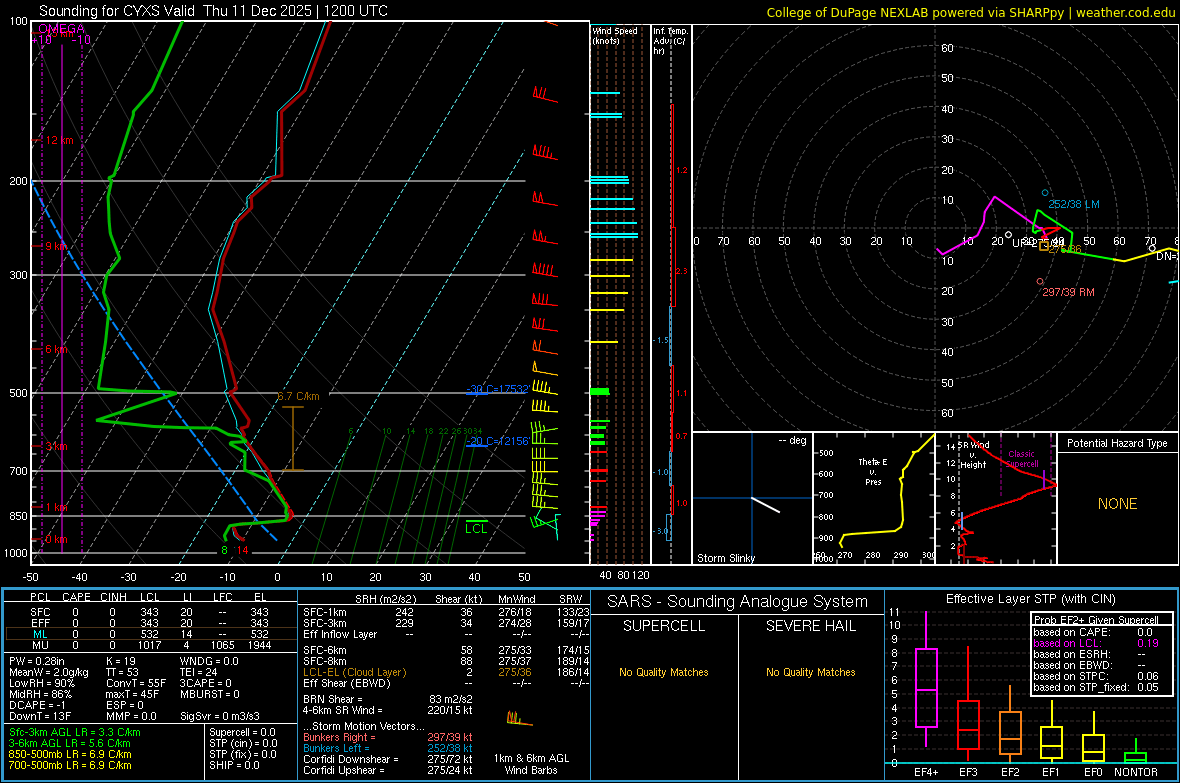This screenshot has height=783, width=1180.
Task: Click the Corfidi Downshear vector line
Action: coord(387,759)
